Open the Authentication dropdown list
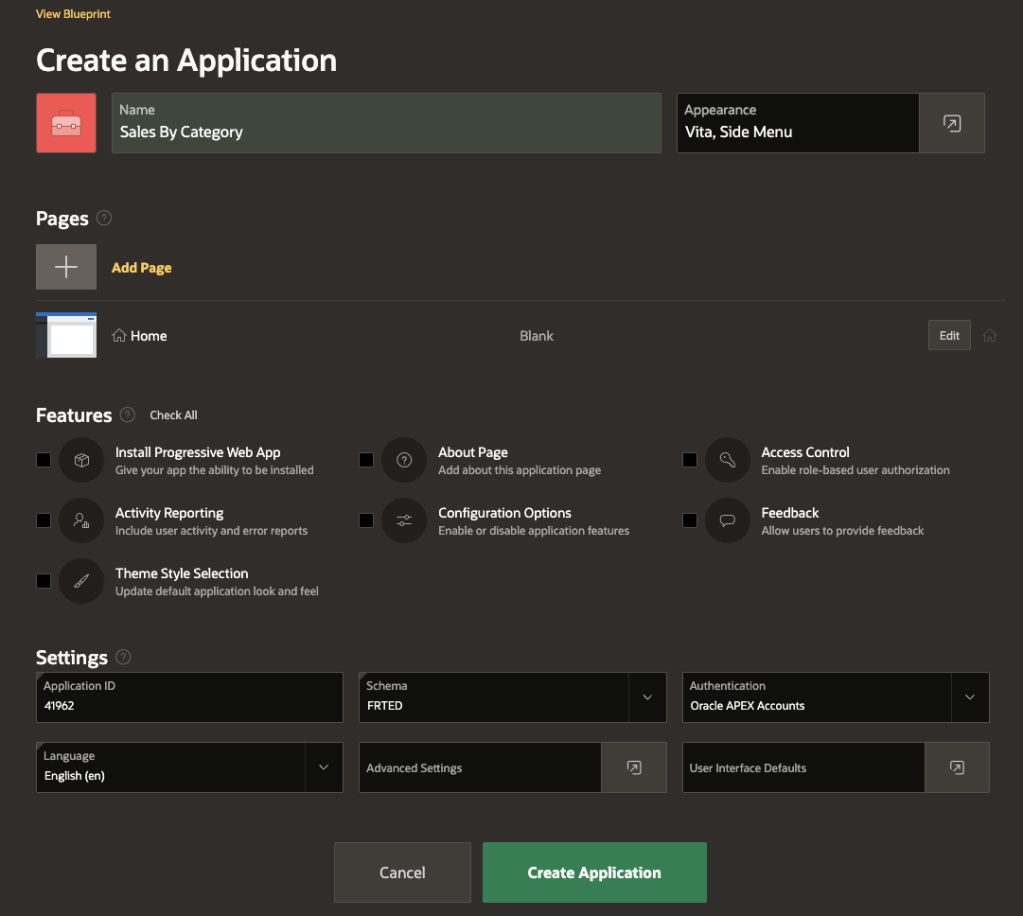This screenshot has height=916, width=1023. (969, 697)
